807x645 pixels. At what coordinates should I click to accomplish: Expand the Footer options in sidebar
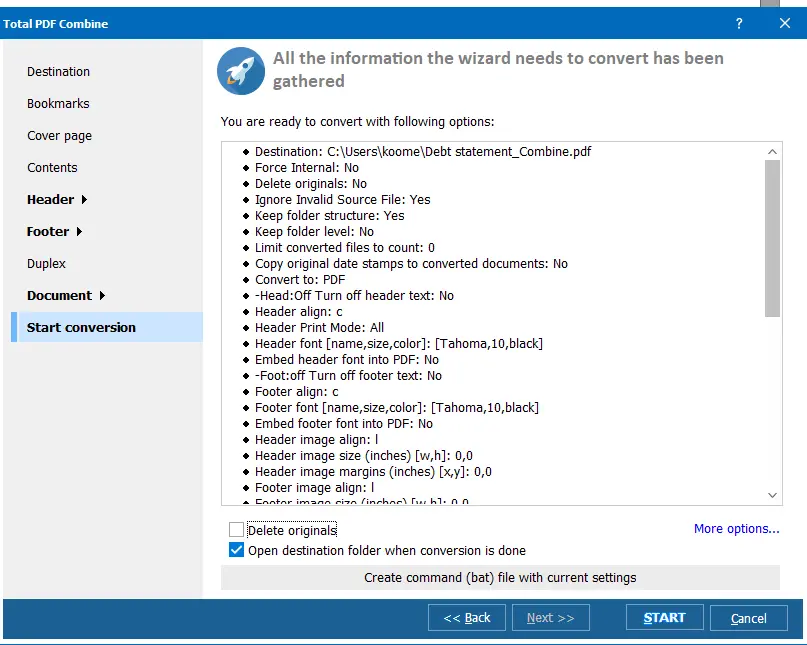48,231
